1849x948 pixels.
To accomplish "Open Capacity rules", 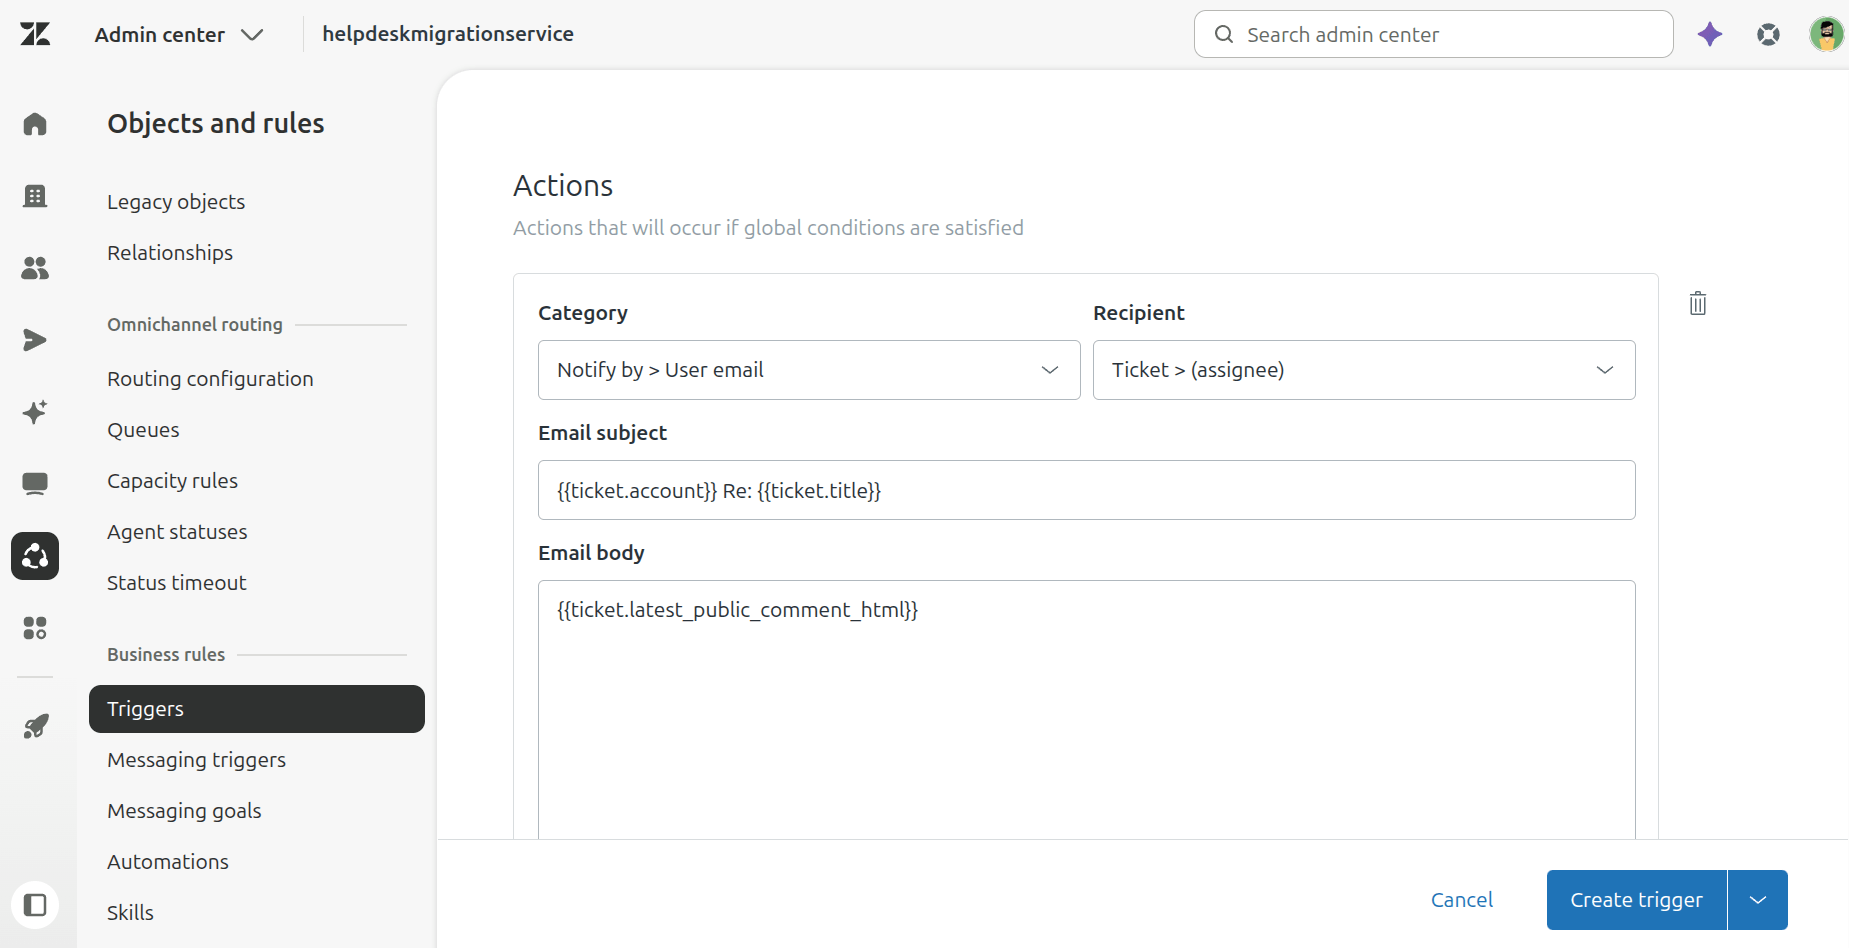I will [x=172, y=481].
